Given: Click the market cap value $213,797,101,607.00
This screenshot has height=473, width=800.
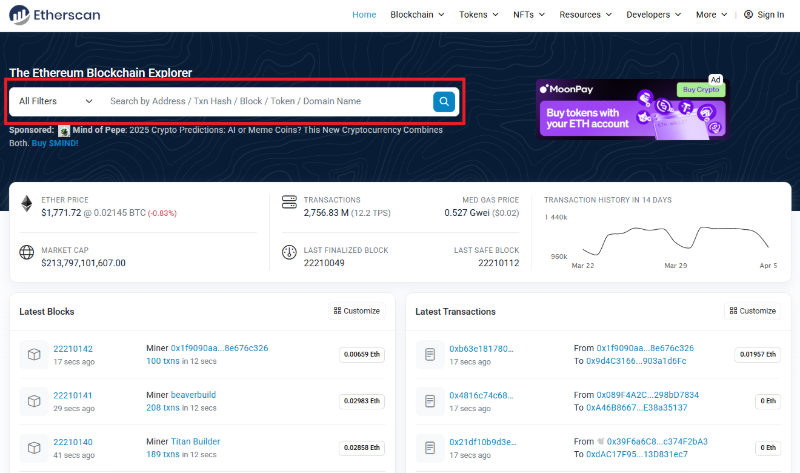Looking at the screenshot, I should point(83,263).
